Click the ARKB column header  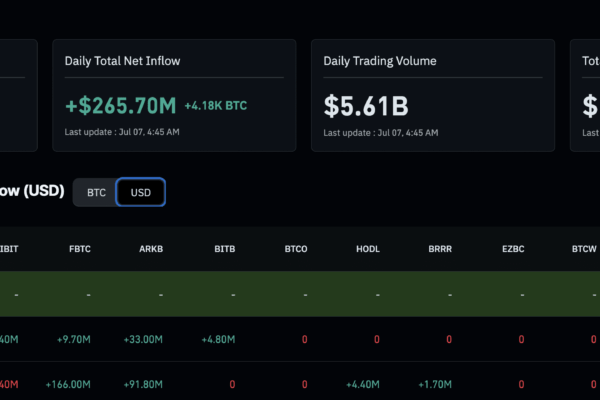[x=151, y=249]
